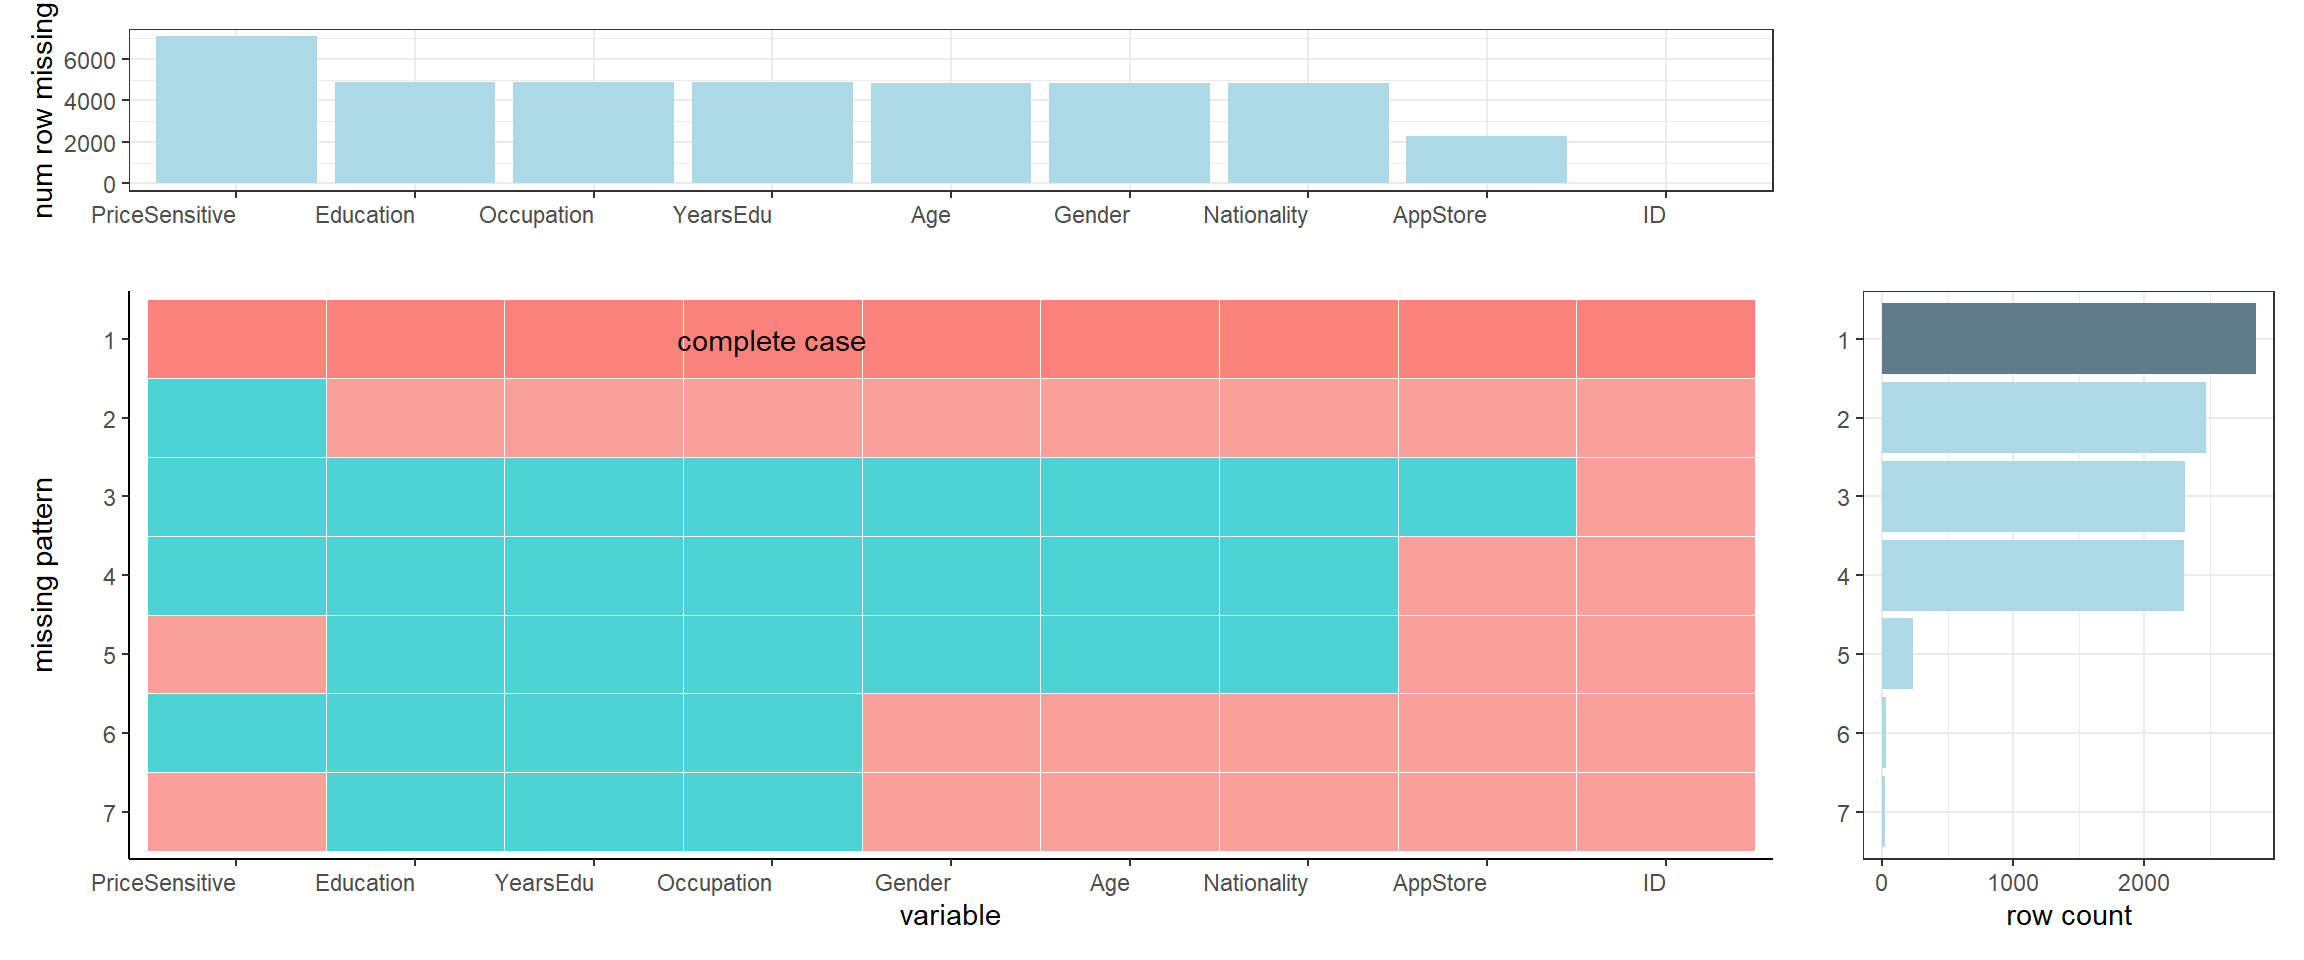The height and width of the screenshot is (960, 2304).
Task: Click the 6000 tick label on top chart
Action: tap(89, 61)
